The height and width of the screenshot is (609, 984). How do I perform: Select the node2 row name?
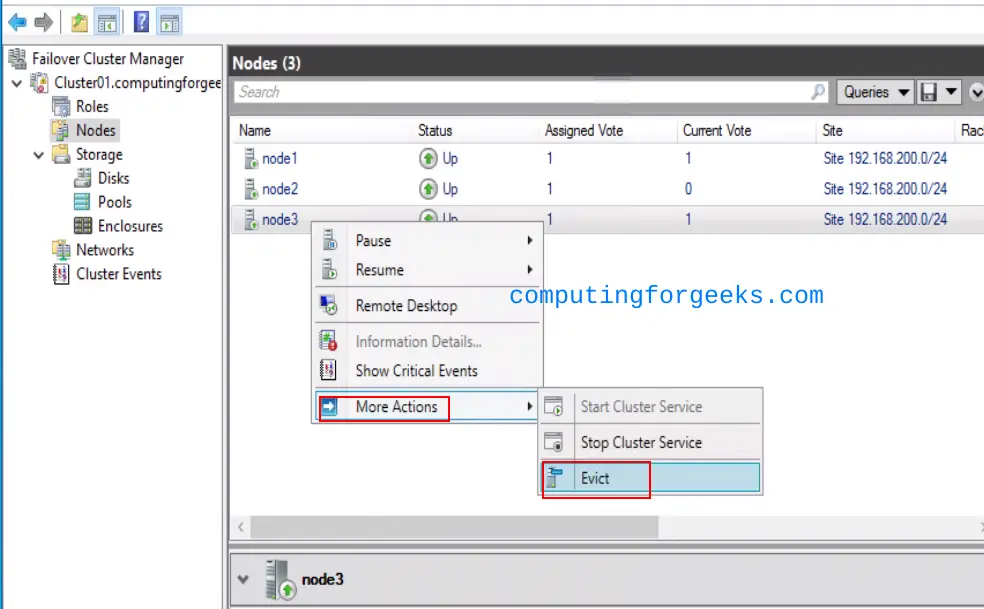pos(280,189)
